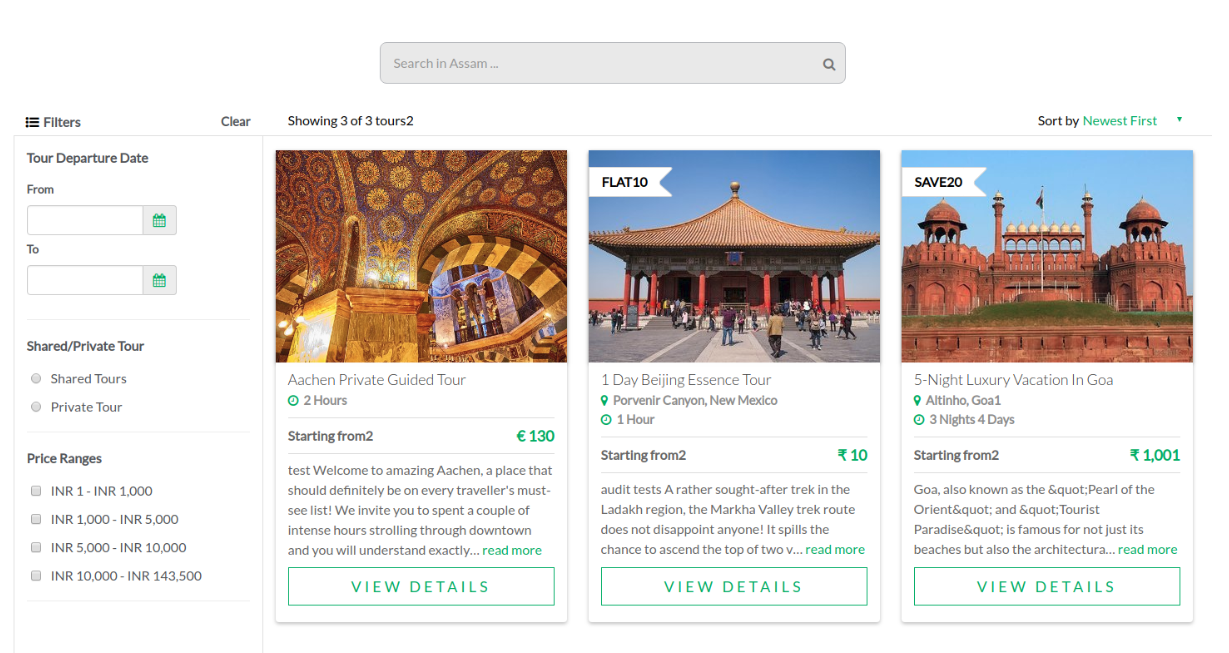Click location pin beside Porvenir Canyon

[605, 401]
